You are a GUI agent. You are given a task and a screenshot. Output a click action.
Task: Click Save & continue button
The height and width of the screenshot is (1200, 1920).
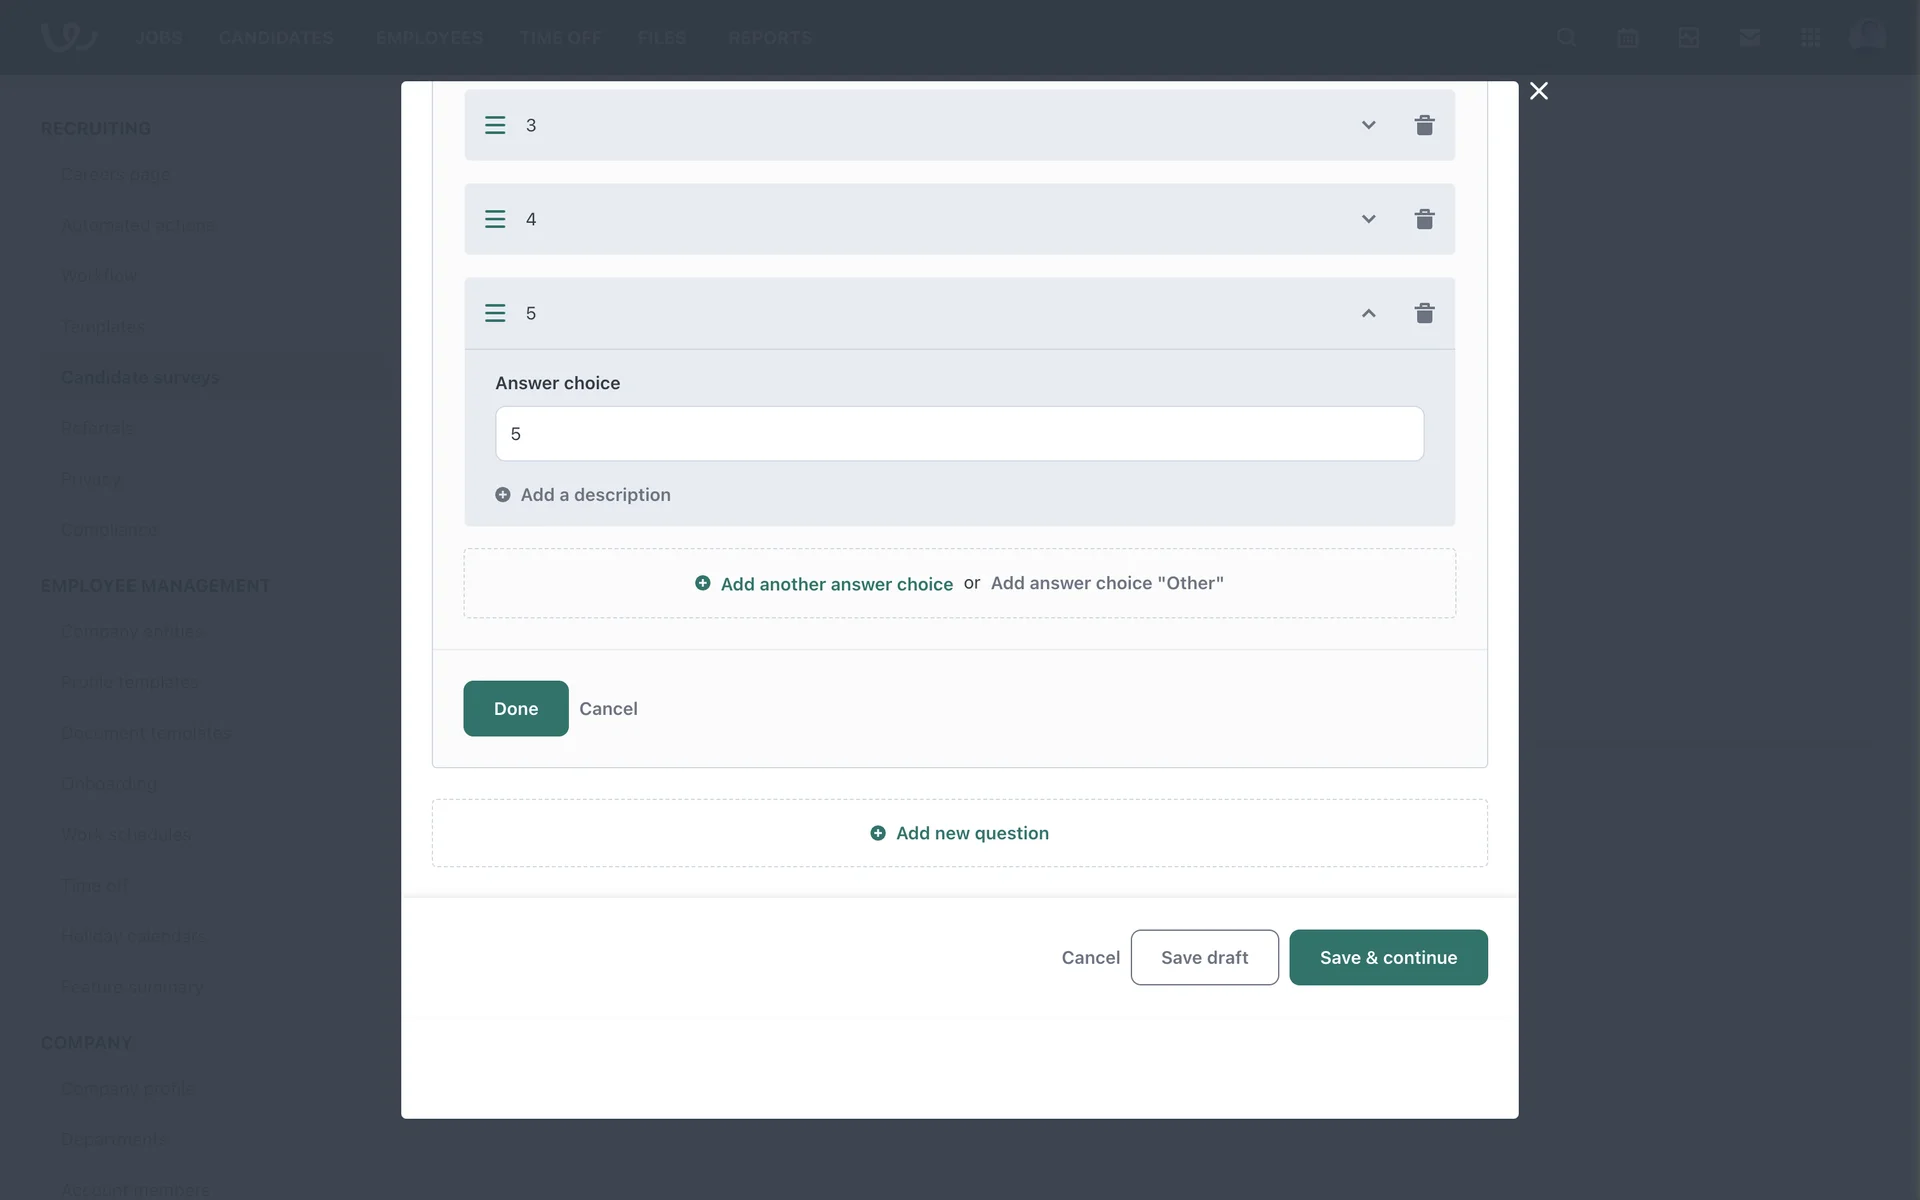[1388, 958]
